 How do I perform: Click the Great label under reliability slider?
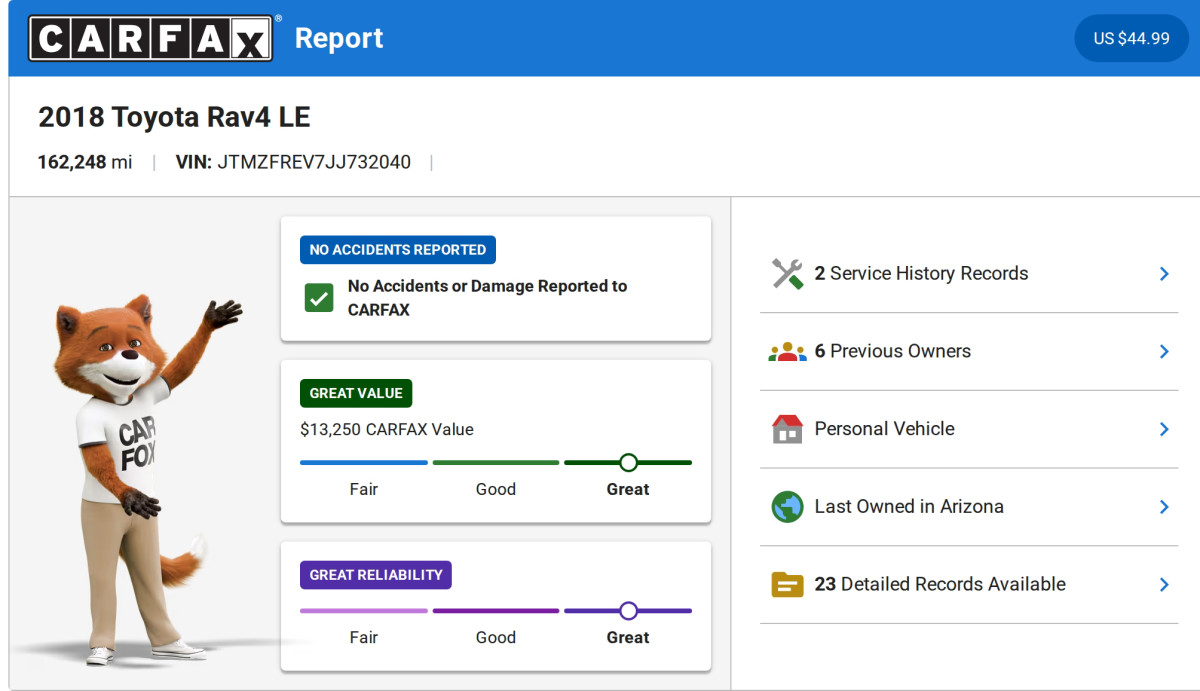coord(628,637)
